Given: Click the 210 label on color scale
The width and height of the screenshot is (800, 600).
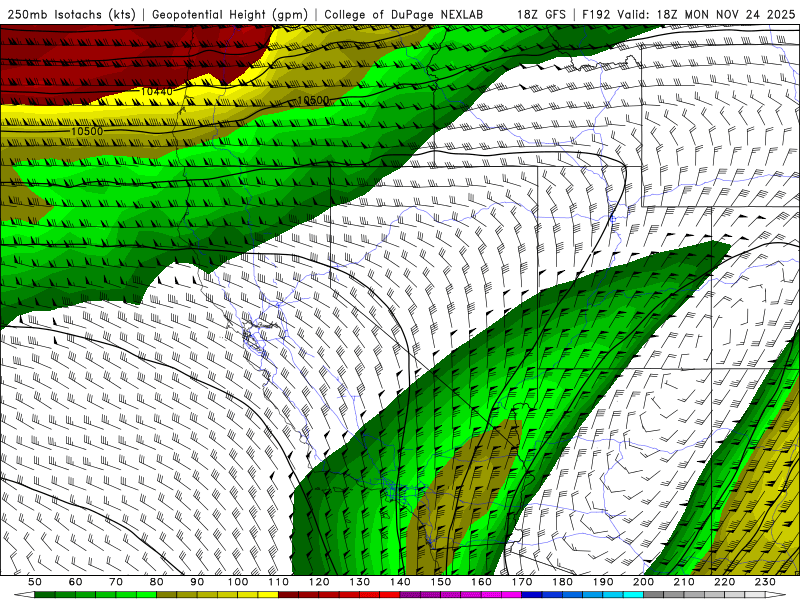Looking at the screenshot, I should 684,582.
